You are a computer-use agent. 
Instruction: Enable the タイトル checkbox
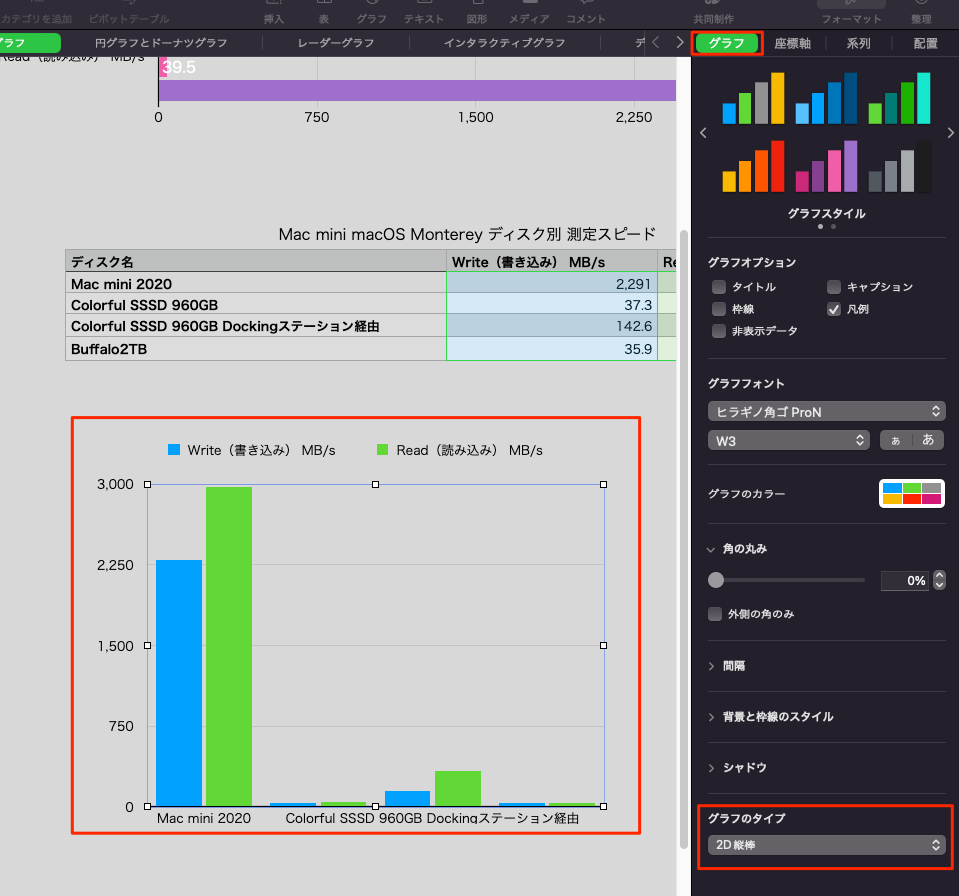coord(719,287)
